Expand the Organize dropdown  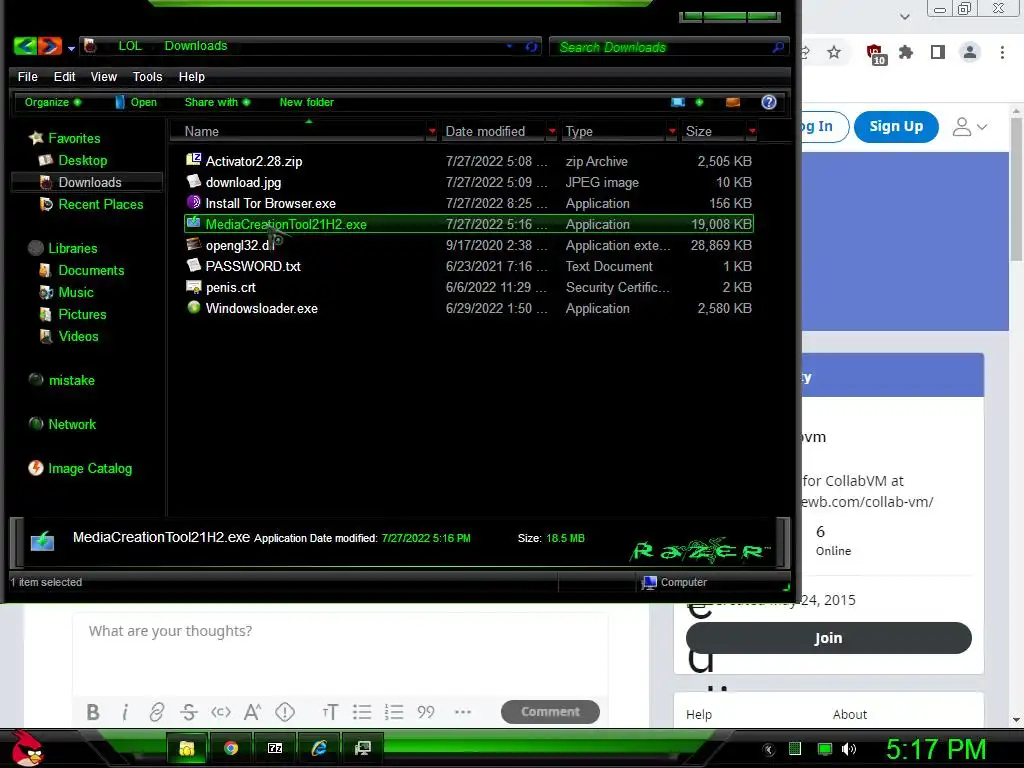pyautogui.click(x=53, y=102)
